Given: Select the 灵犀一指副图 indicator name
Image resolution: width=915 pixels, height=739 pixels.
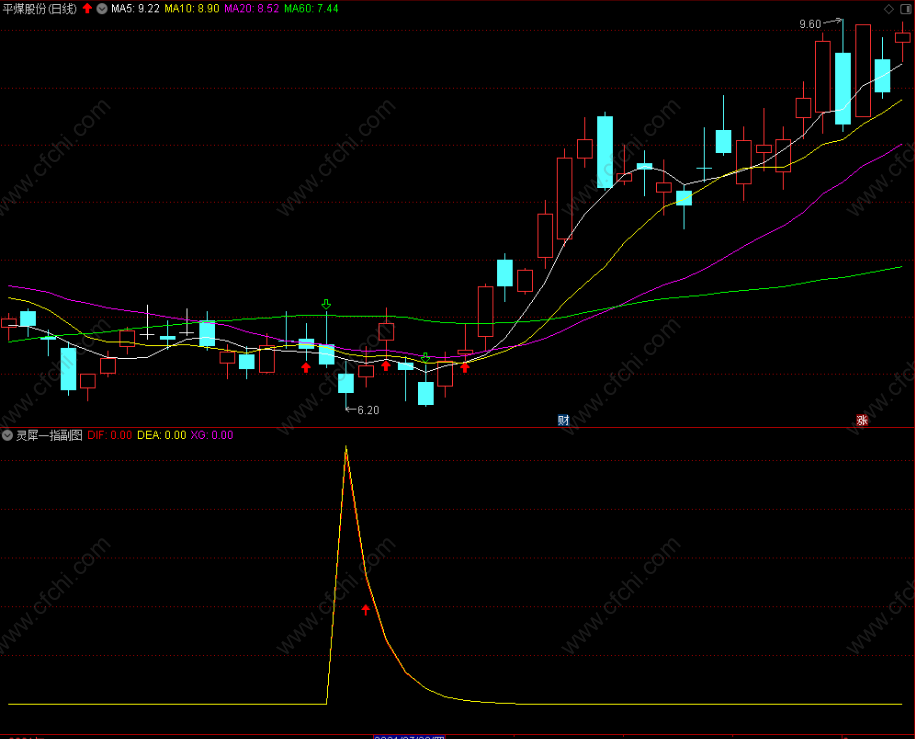Looking at the screenshot, I should (49, 435).
